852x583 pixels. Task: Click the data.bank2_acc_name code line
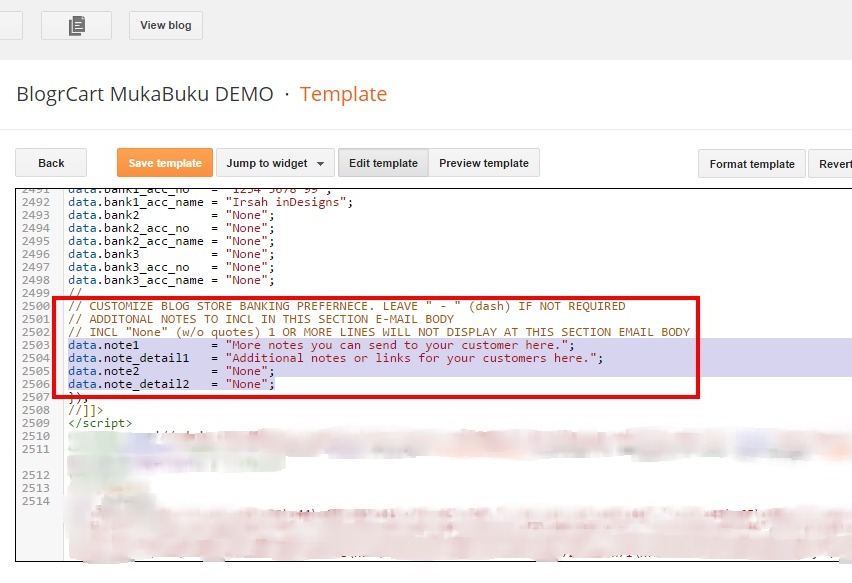[171, 241]
